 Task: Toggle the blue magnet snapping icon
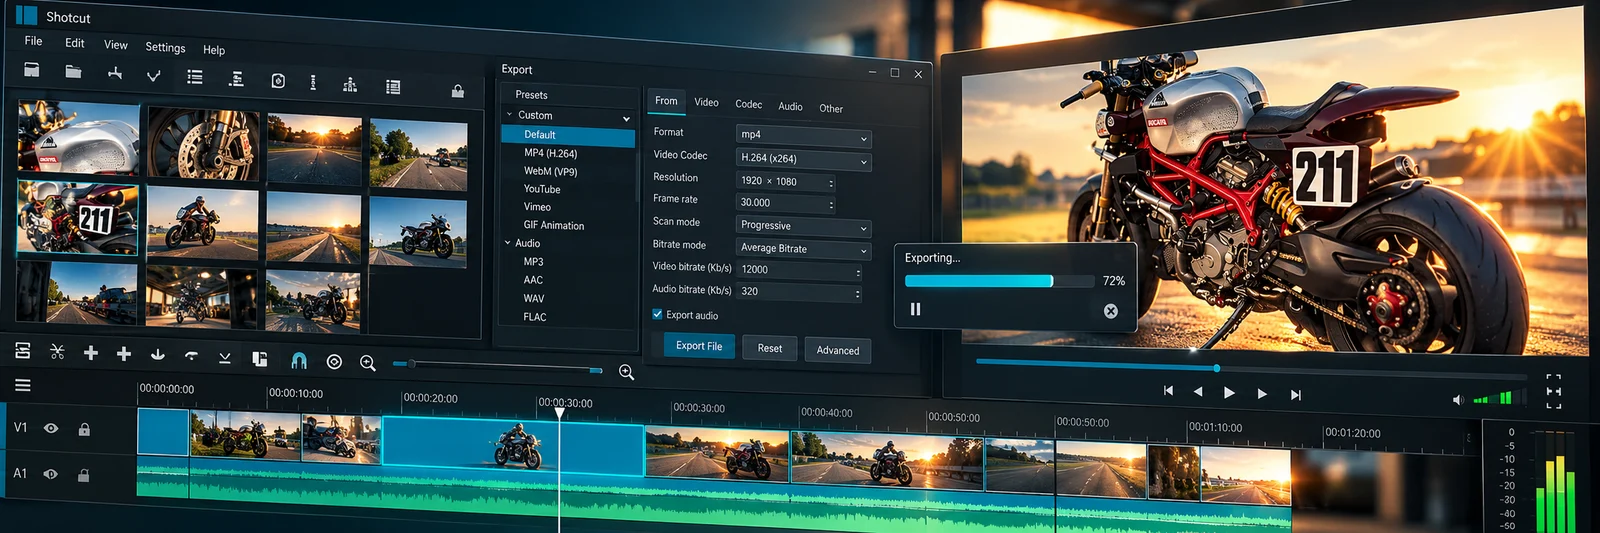[298, 360]
